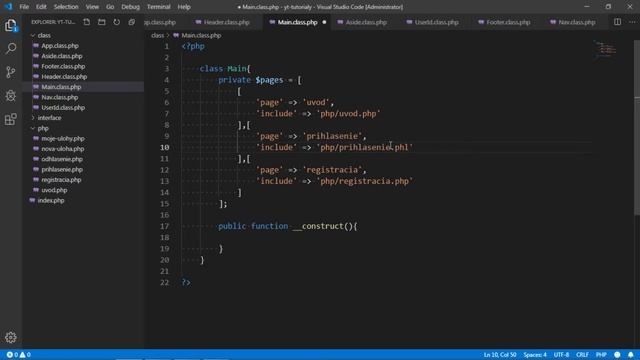This screenshot has height=360, width=640.
Task: Open registracia.php in Explorer
Action: click(x=61, y=180)
